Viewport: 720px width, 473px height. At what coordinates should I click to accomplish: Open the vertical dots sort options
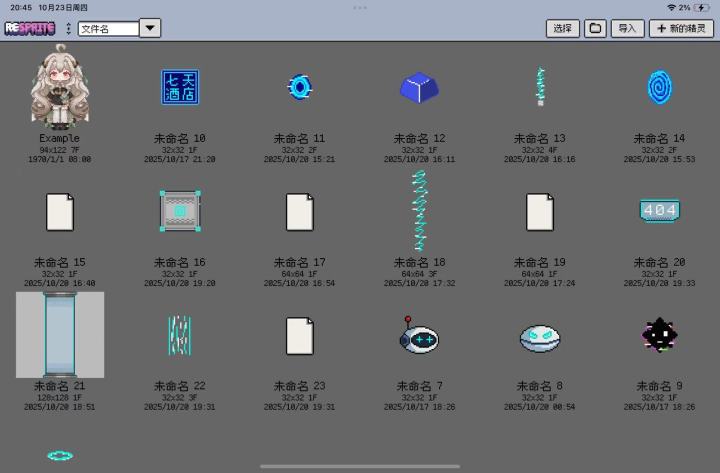(x=68, y=28)
